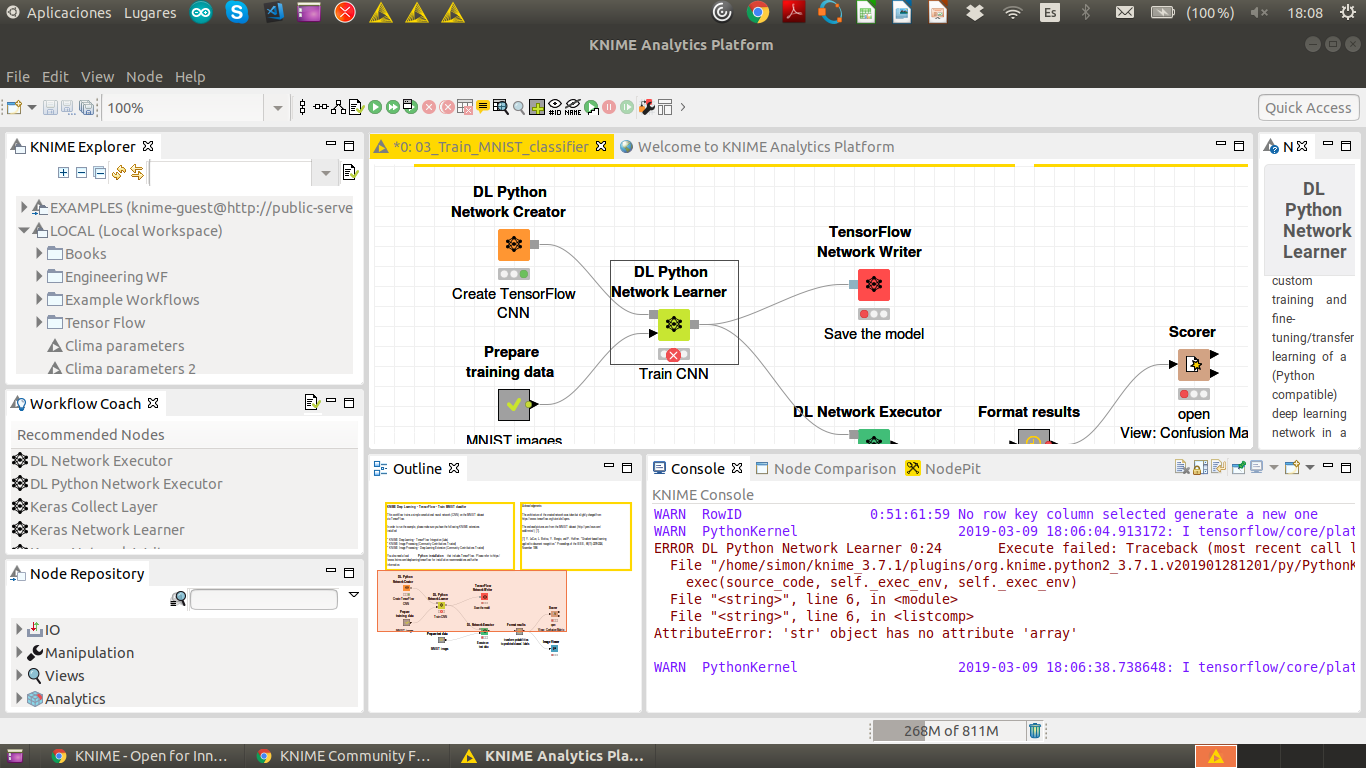The width and height of the screenshot is (1366, 768).
Task: Open the zoom level 100% dropdown
Action: coord(278,108)
